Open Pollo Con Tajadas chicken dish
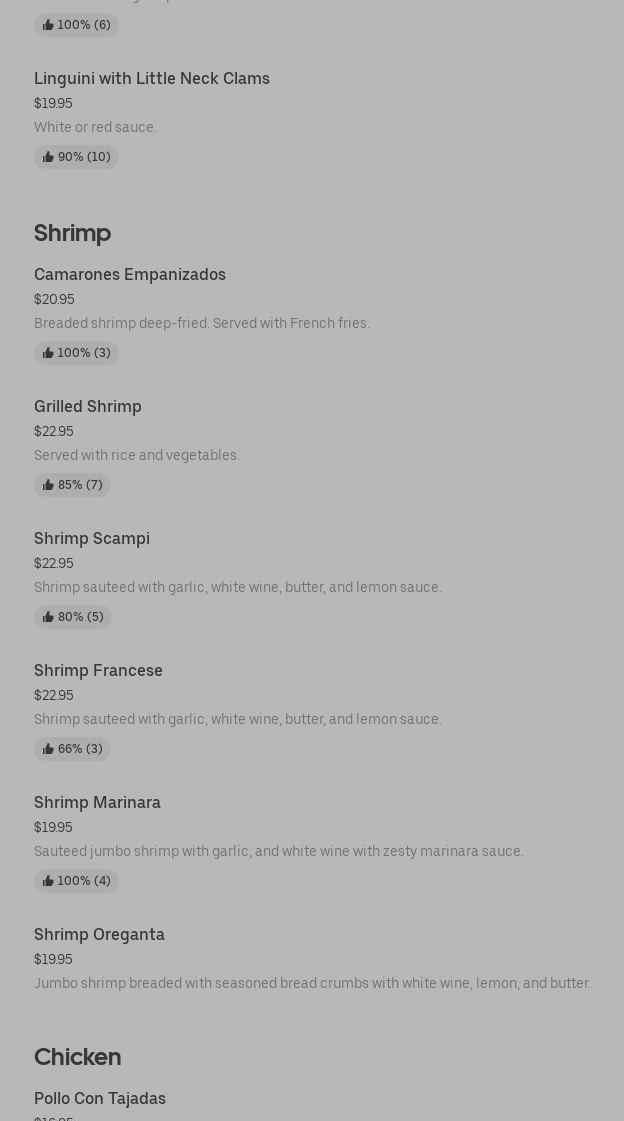The image size is (624, 1121). tap(100, 1098)
